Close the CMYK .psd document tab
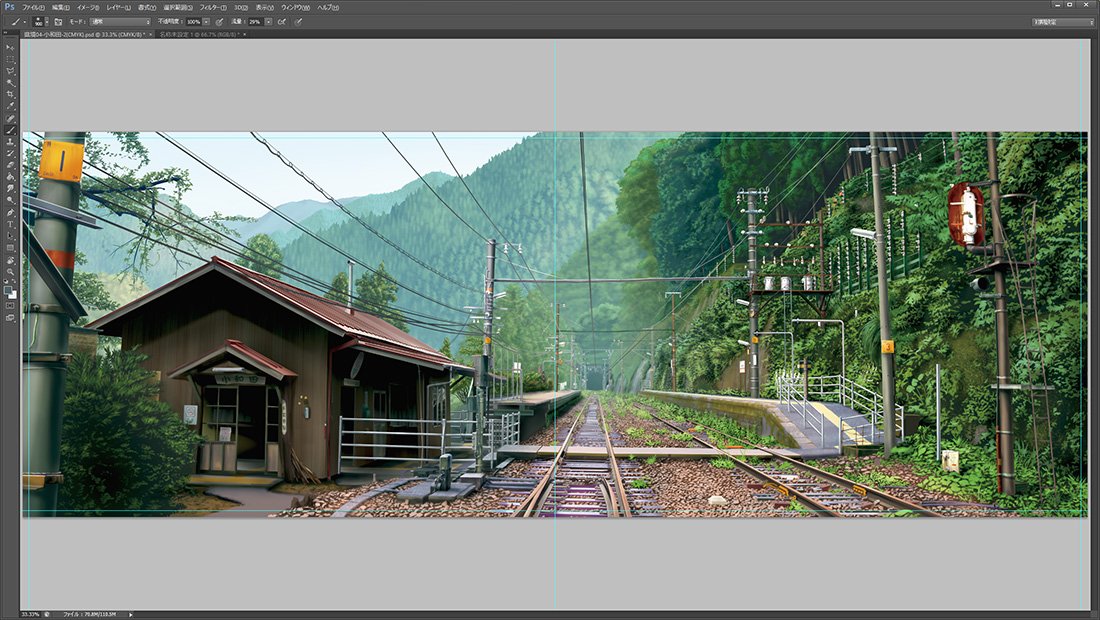Screen dimensions: 1100x620 click(x=151, y=34)
